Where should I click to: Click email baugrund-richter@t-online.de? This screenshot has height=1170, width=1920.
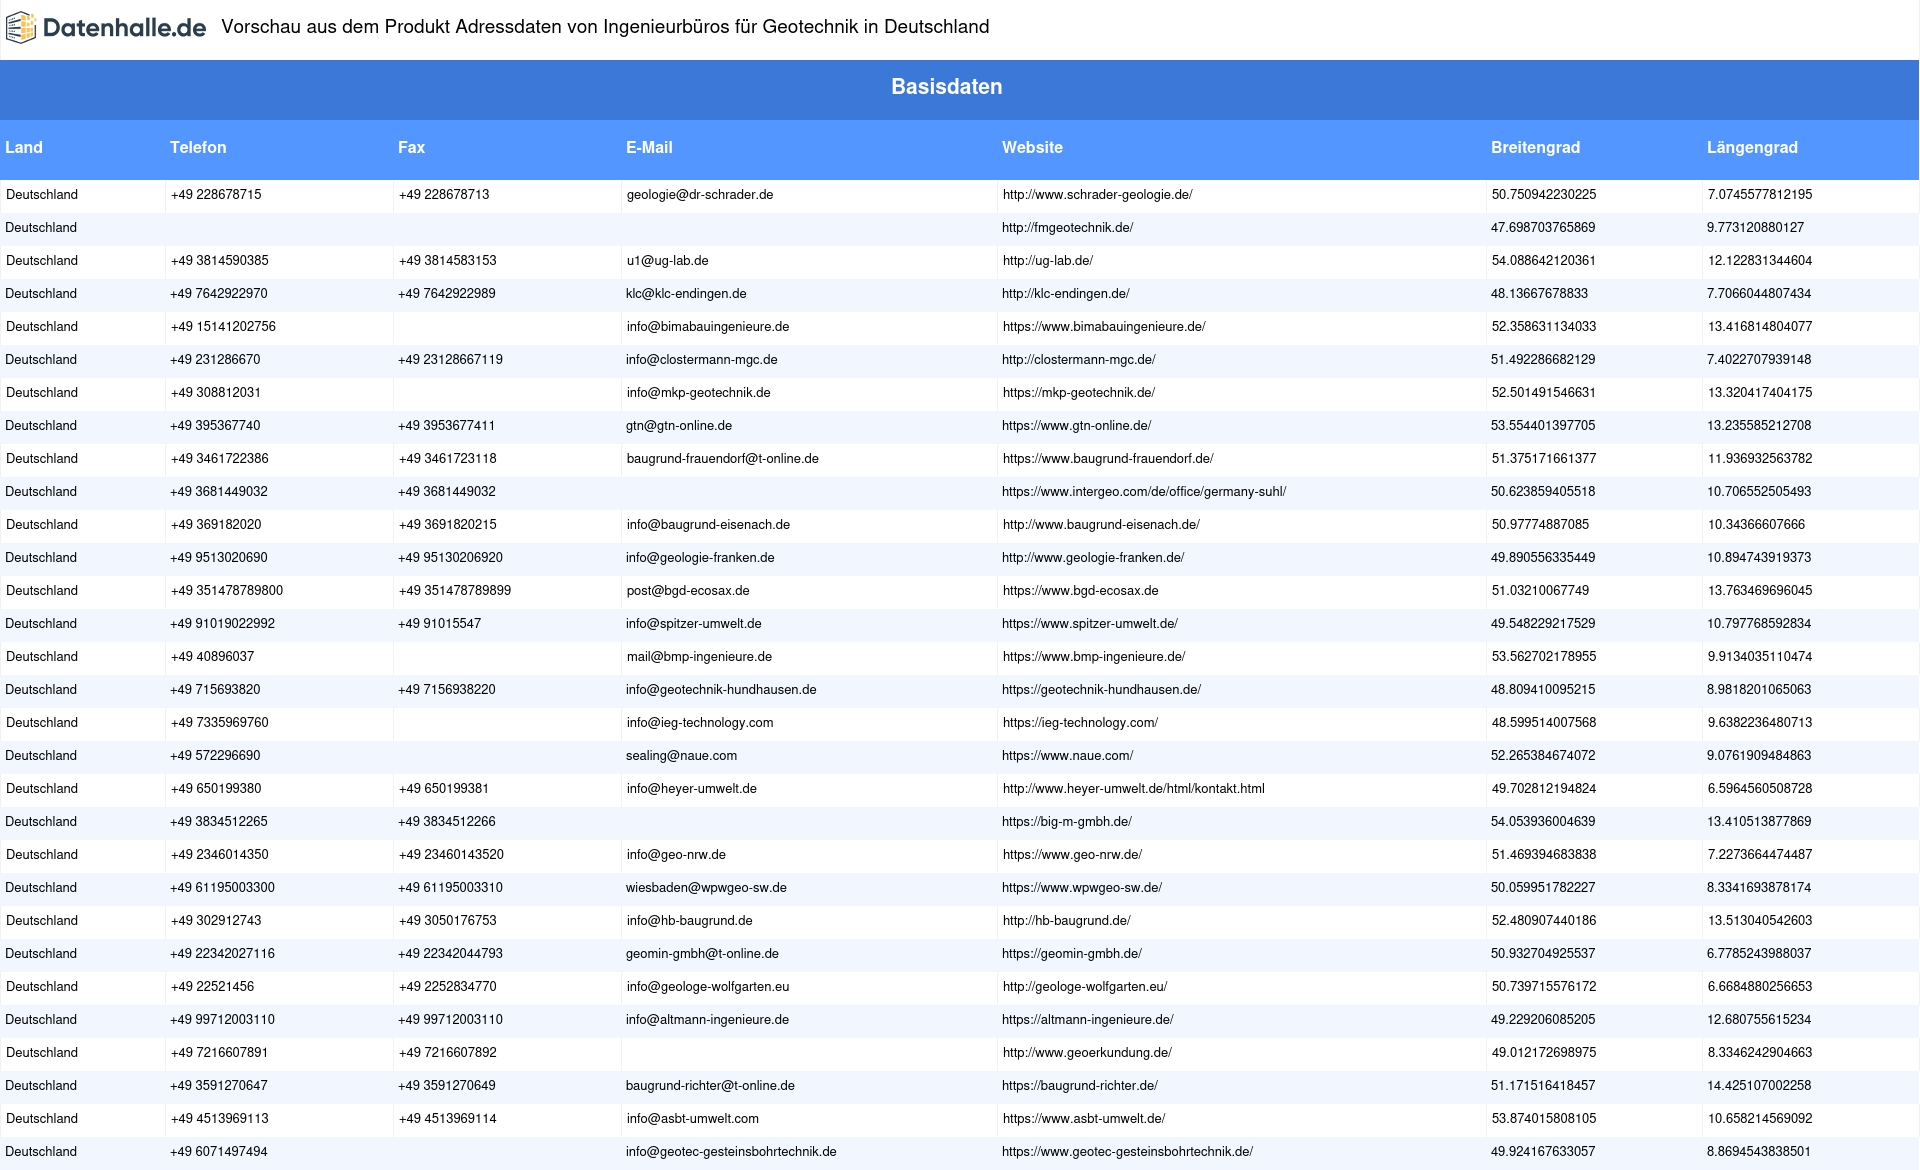tap(710, 1086)
